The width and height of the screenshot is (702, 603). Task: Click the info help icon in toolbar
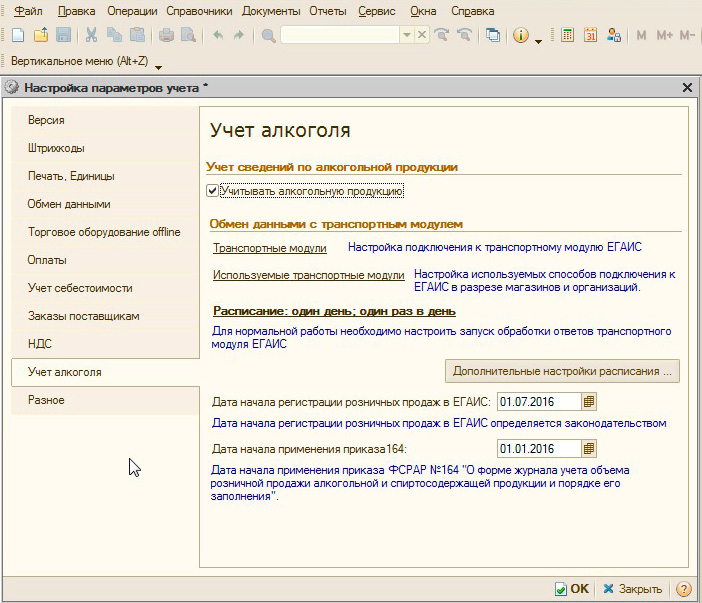coord(520,35)
